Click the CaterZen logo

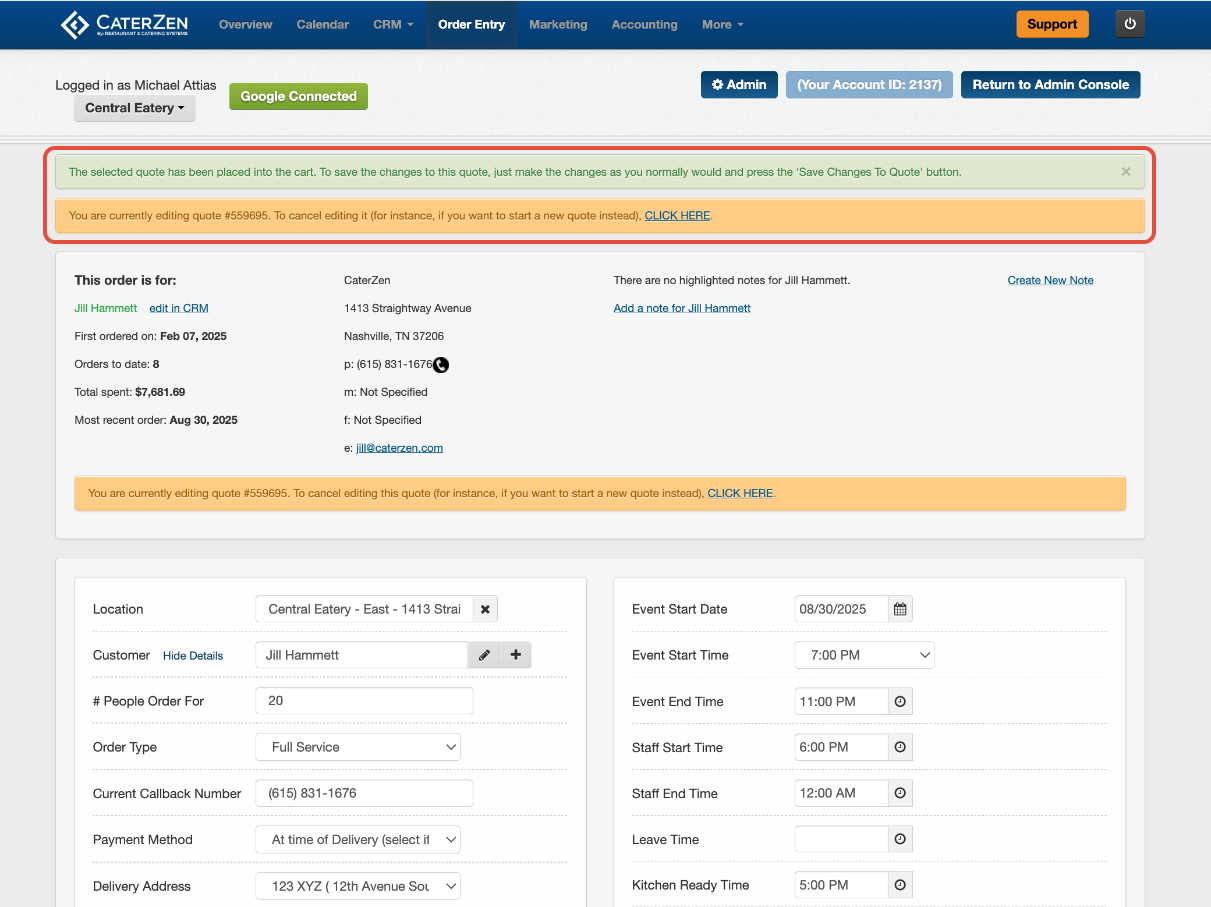126,24
